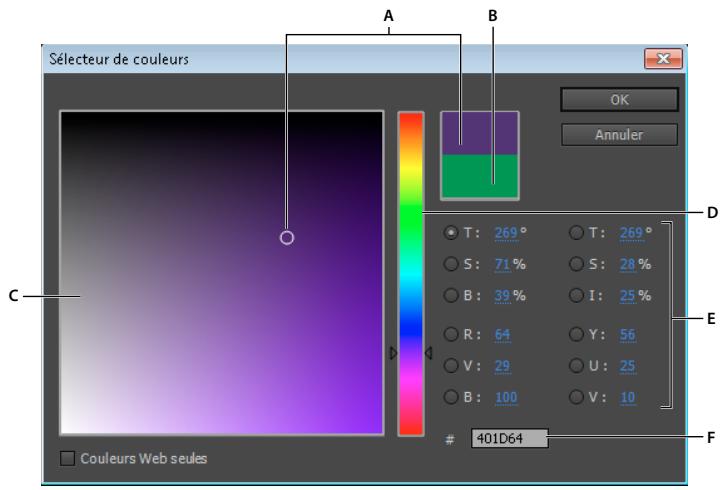The width and height of the screenshot is (726, 490).
Task: Select the V 29 radio button
Action: pyautogui.click(x=451, y=365)
